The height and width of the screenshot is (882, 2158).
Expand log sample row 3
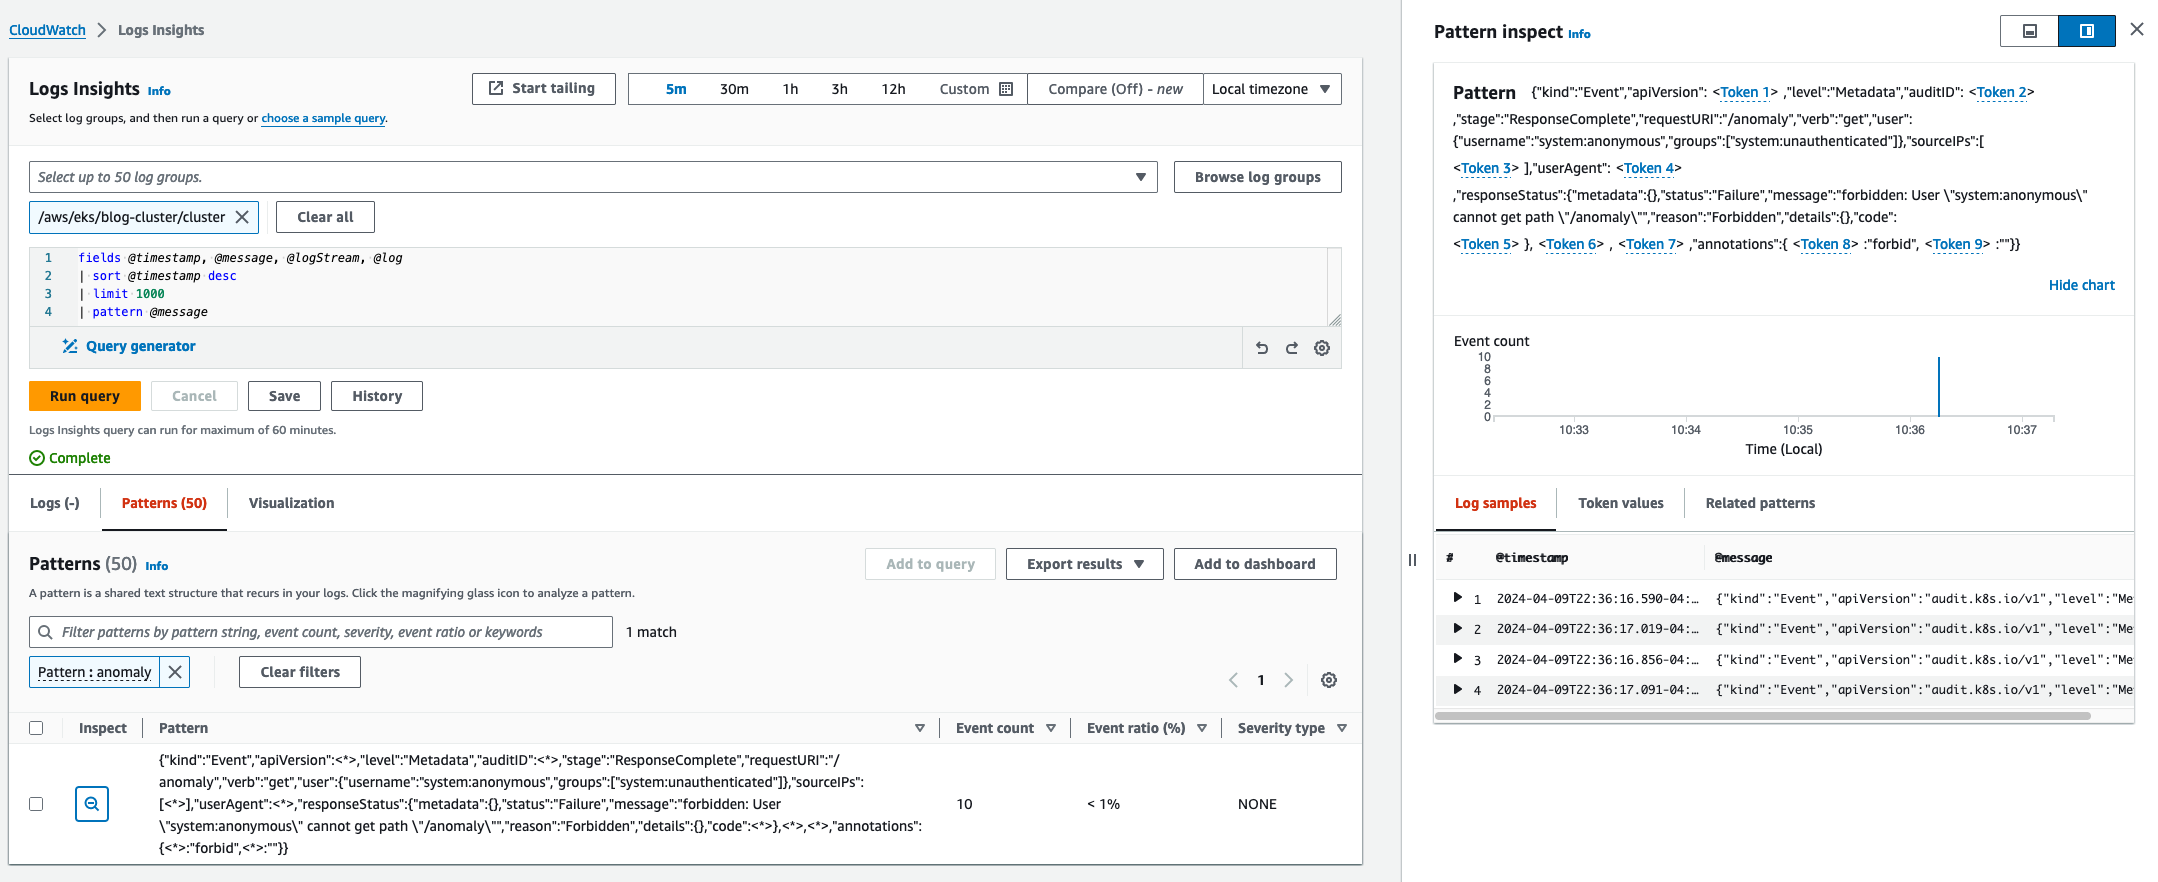click(x=1457, y=659)
